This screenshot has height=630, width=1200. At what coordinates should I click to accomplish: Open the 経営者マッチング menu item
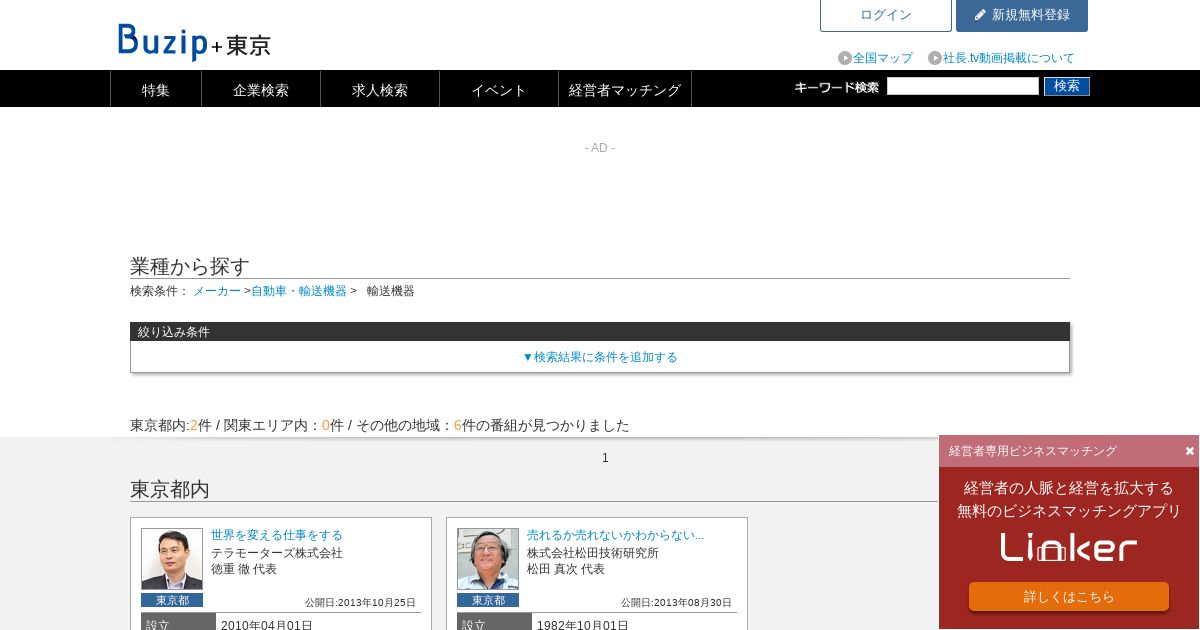pos(625,89)
